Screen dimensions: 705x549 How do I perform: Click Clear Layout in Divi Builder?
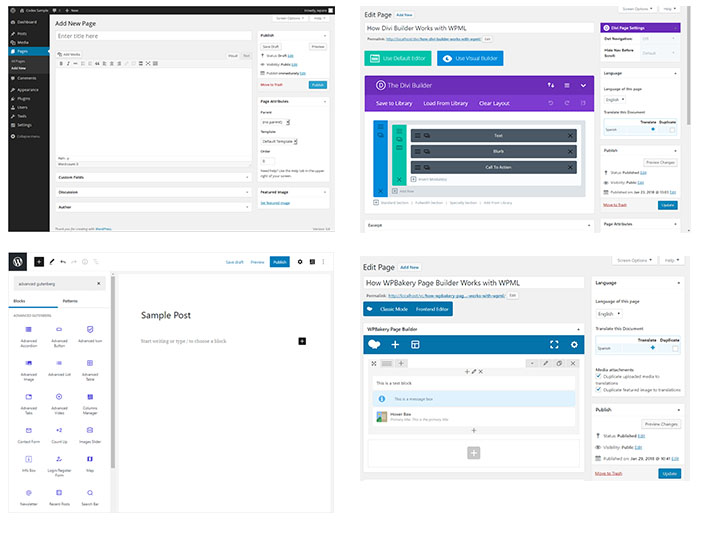494,103
